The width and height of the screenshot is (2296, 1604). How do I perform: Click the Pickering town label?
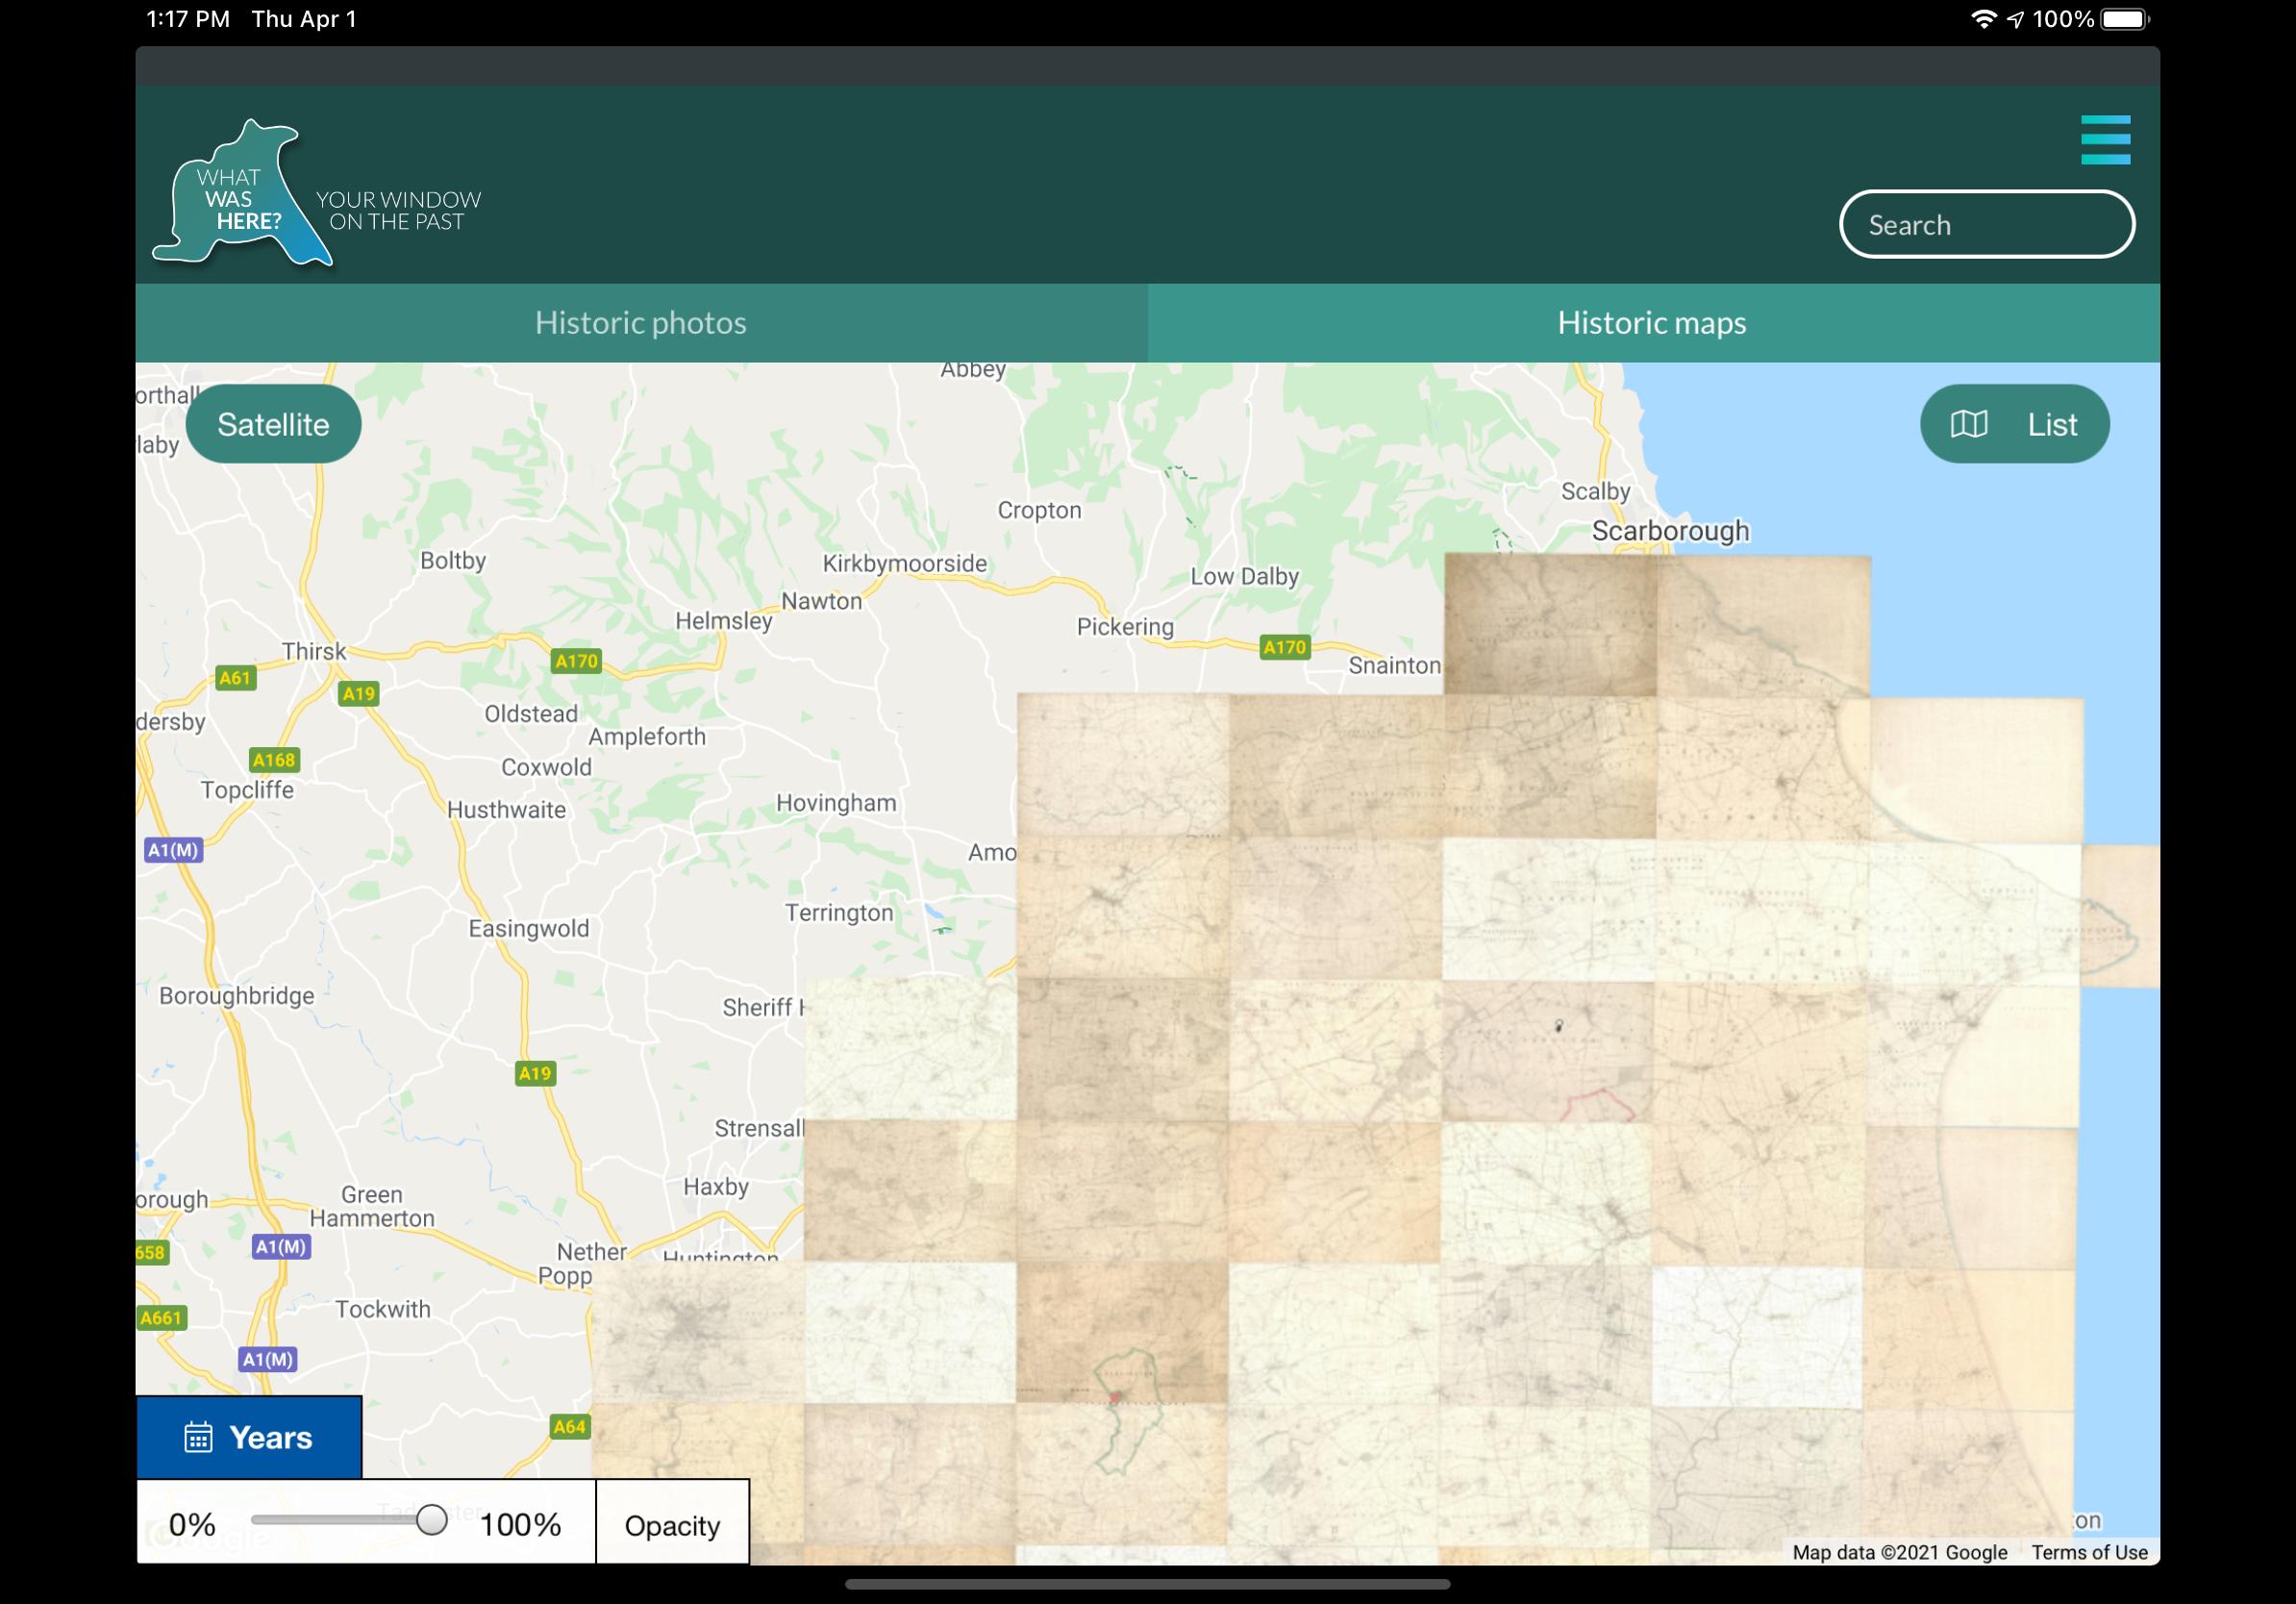coord(1125,627)
